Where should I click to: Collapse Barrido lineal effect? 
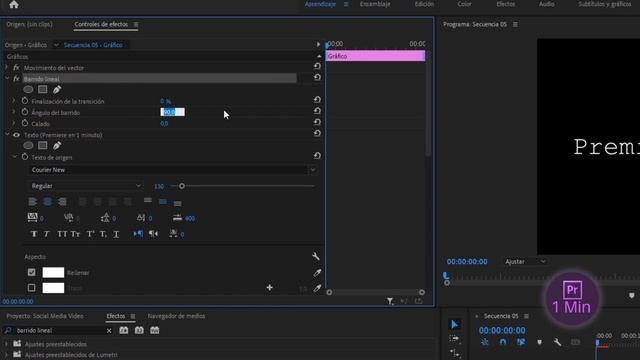point(7,78)
